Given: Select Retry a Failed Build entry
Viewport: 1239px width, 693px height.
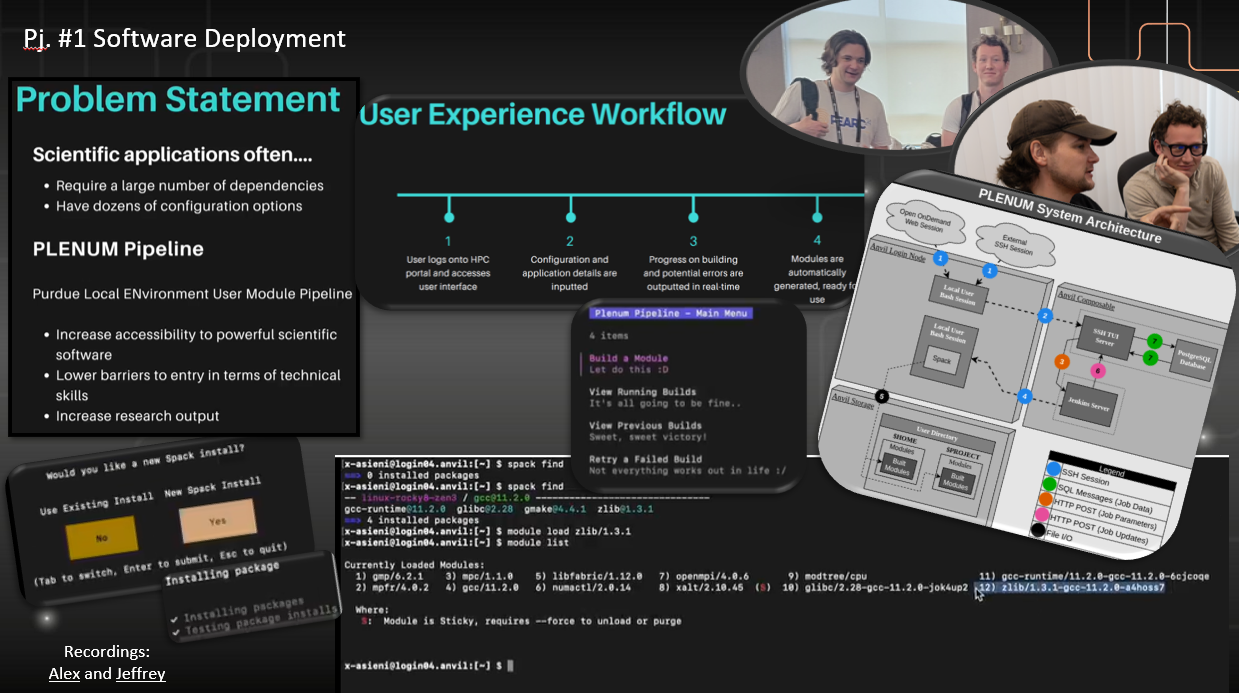Looking at the screenshot, I should pos(645,459).
